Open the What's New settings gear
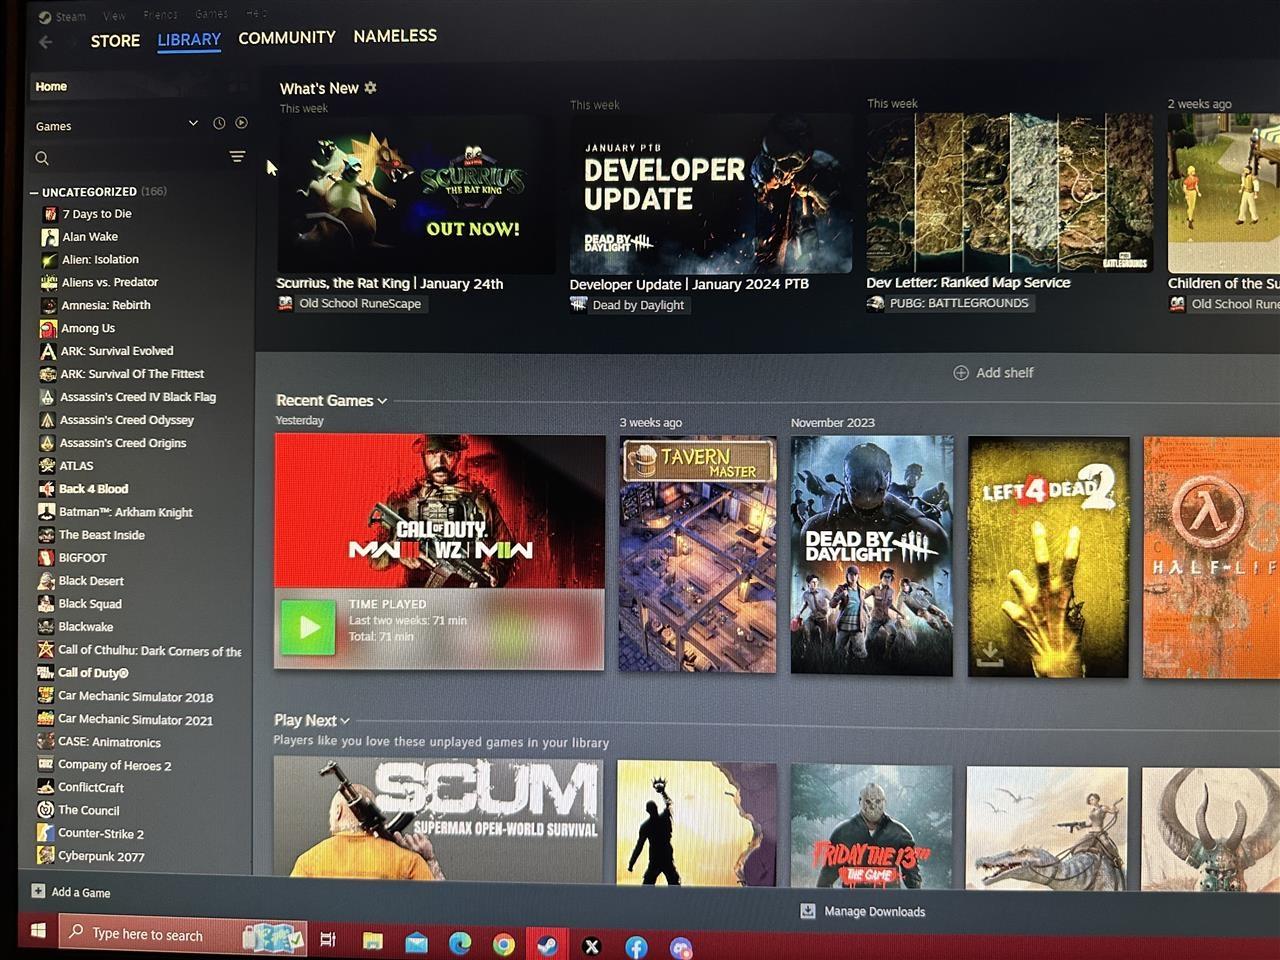 tap(370, 88)
